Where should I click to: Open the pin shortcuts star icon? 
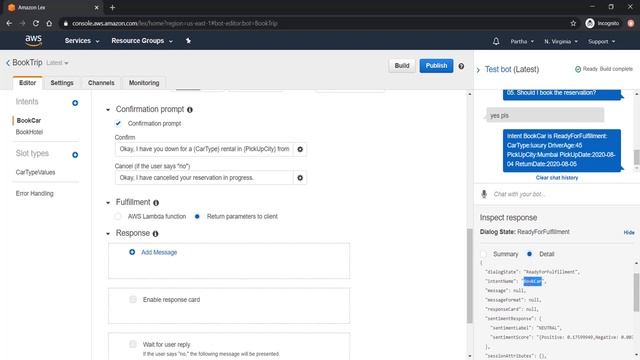pyautogui.click(x=188, y=41)
